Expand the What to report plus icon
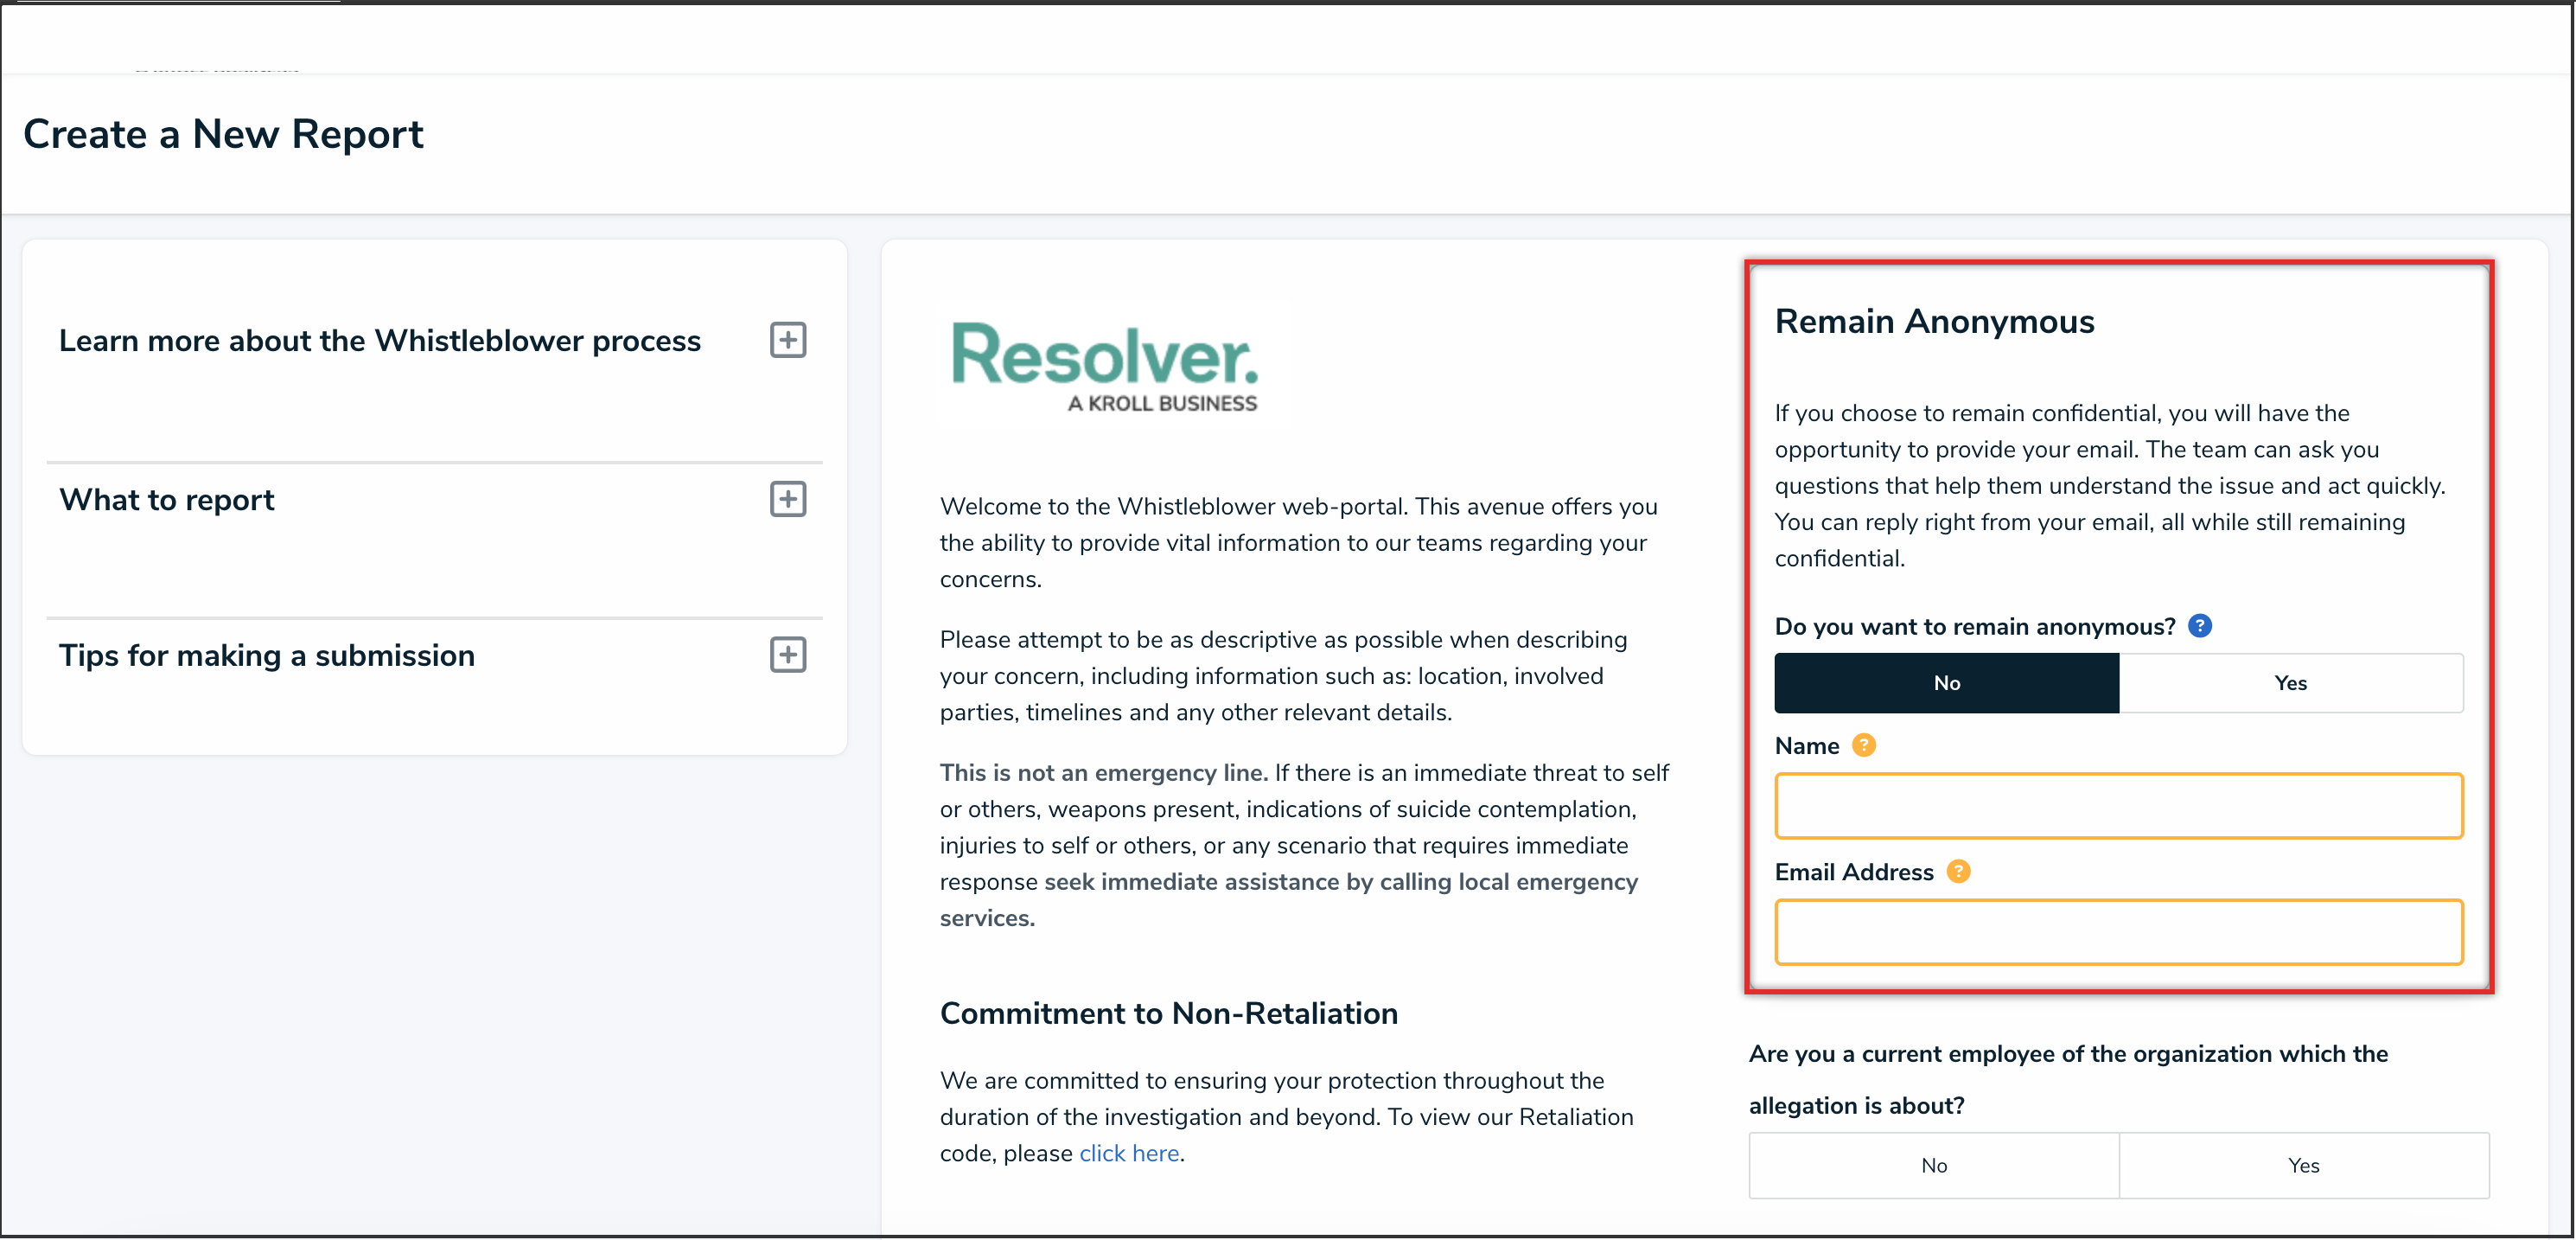The image size is (2576, 1240). tap(788, 499)
